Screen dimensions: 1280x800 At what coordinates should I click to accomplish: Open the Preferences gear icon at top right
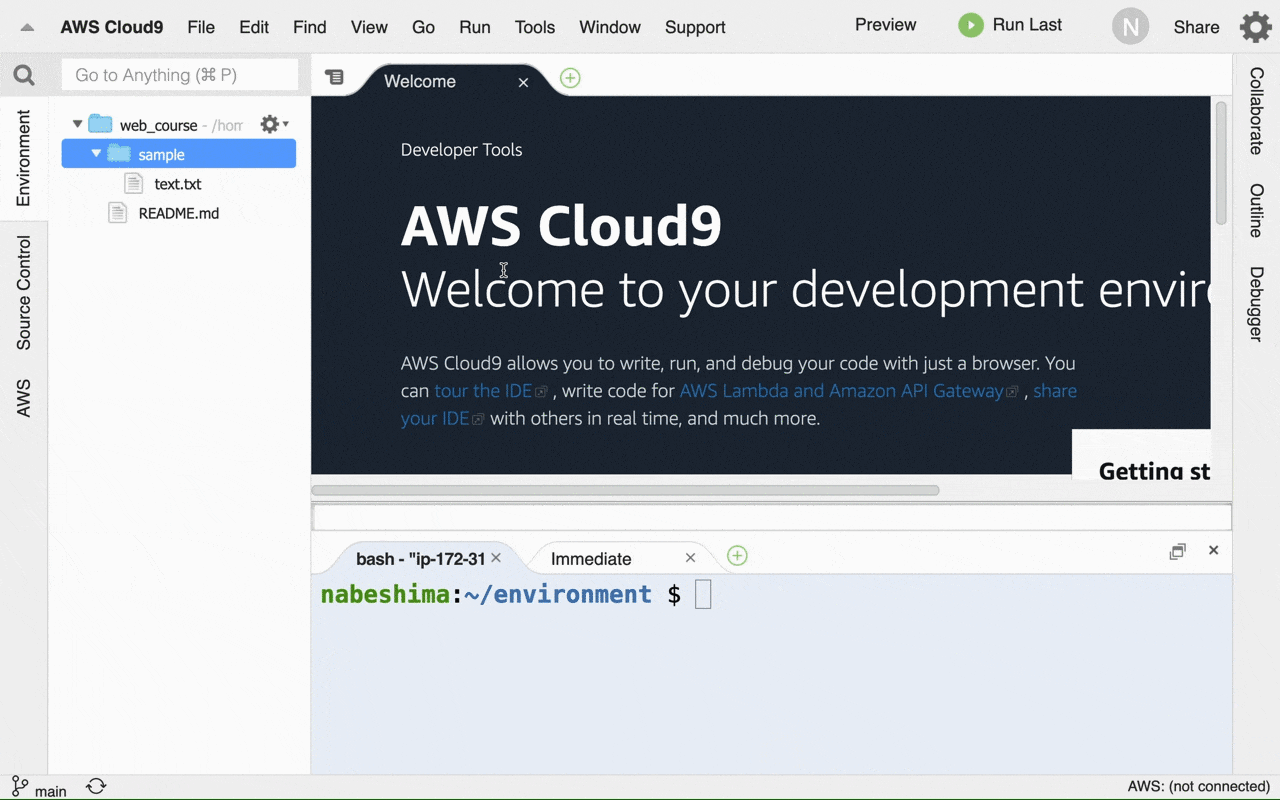click(x=1256, y=27)
